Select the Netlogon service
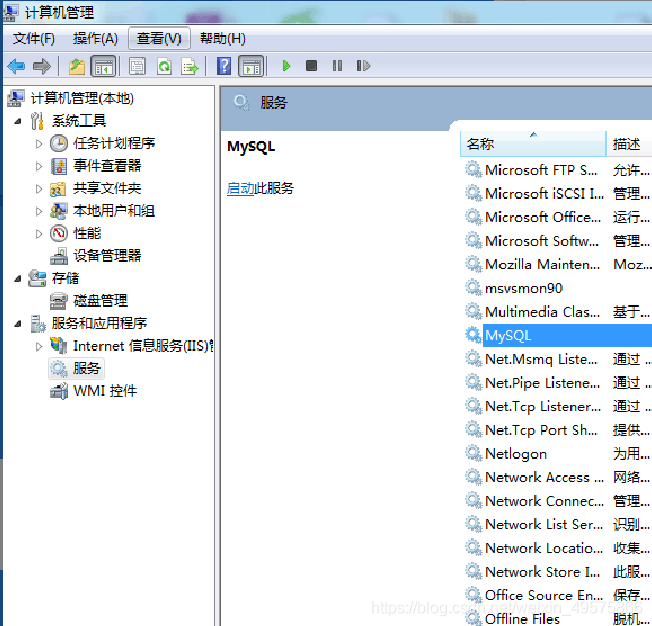The height and width of the screenshot is (626, 652). tap(516, 454)
